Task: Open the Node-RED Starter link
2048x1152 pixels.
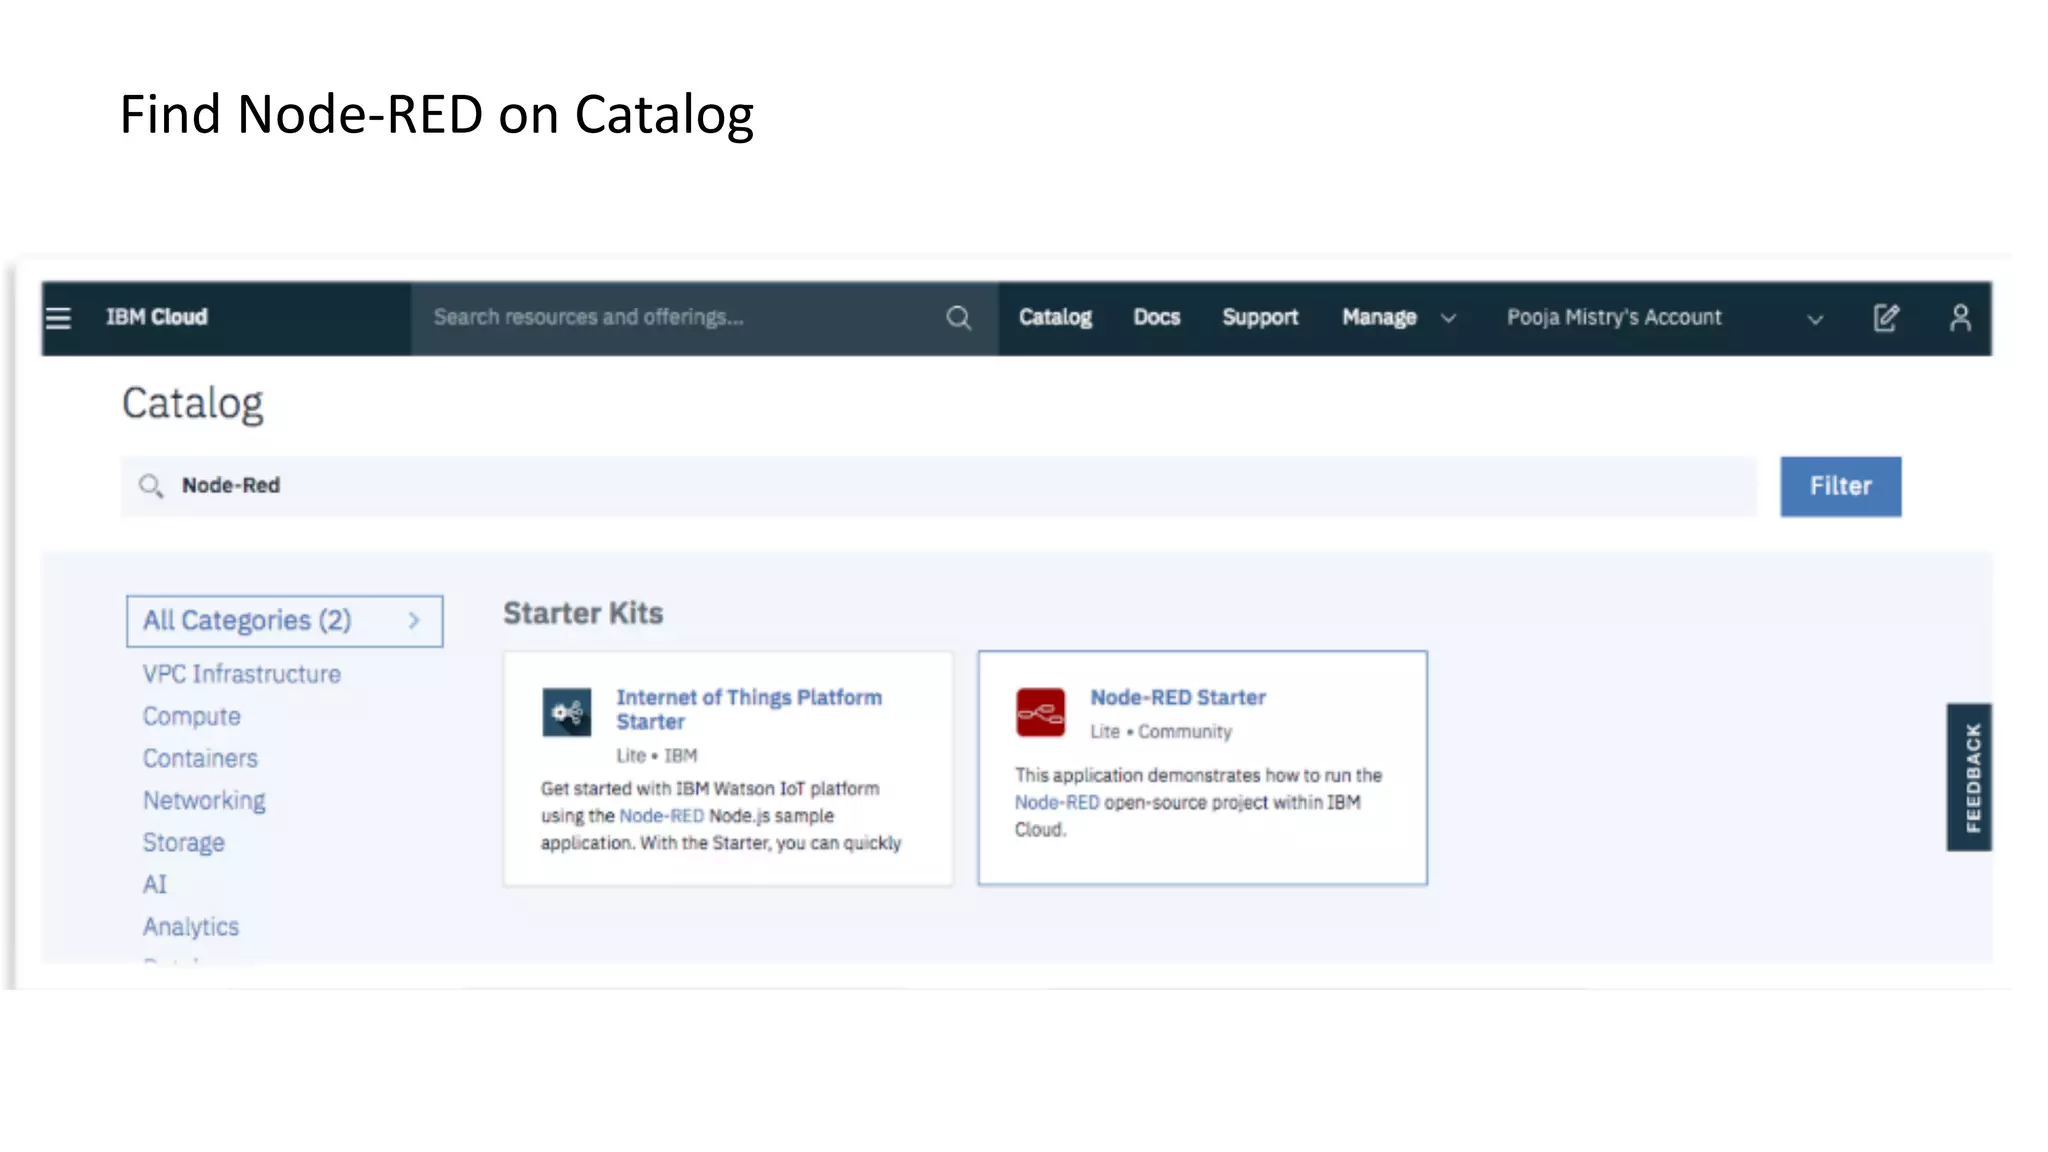Action: click(x=1177, y=698)
